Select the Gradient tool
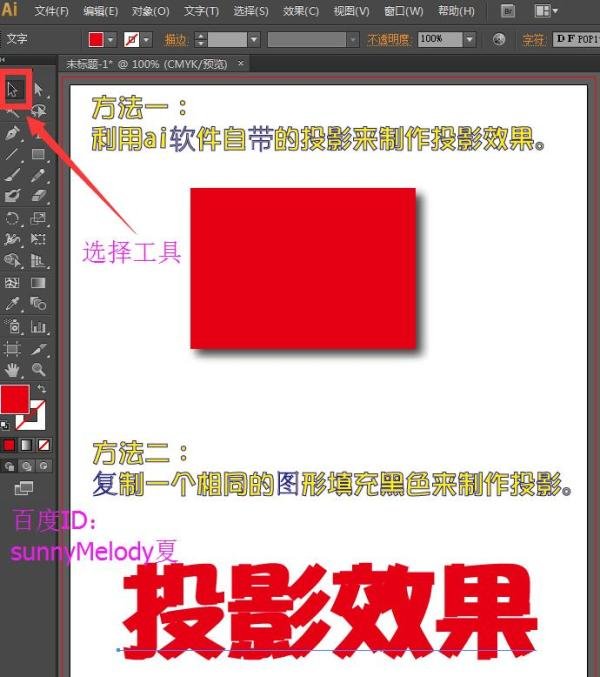 click(x=38, y=283)
